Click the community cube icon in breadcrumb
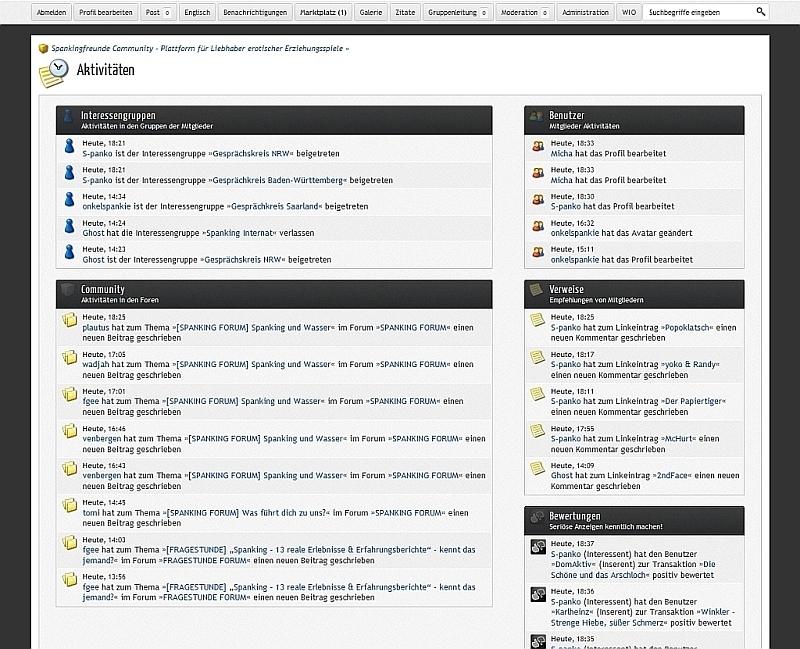800x649 pixels. tap(43, 48)
